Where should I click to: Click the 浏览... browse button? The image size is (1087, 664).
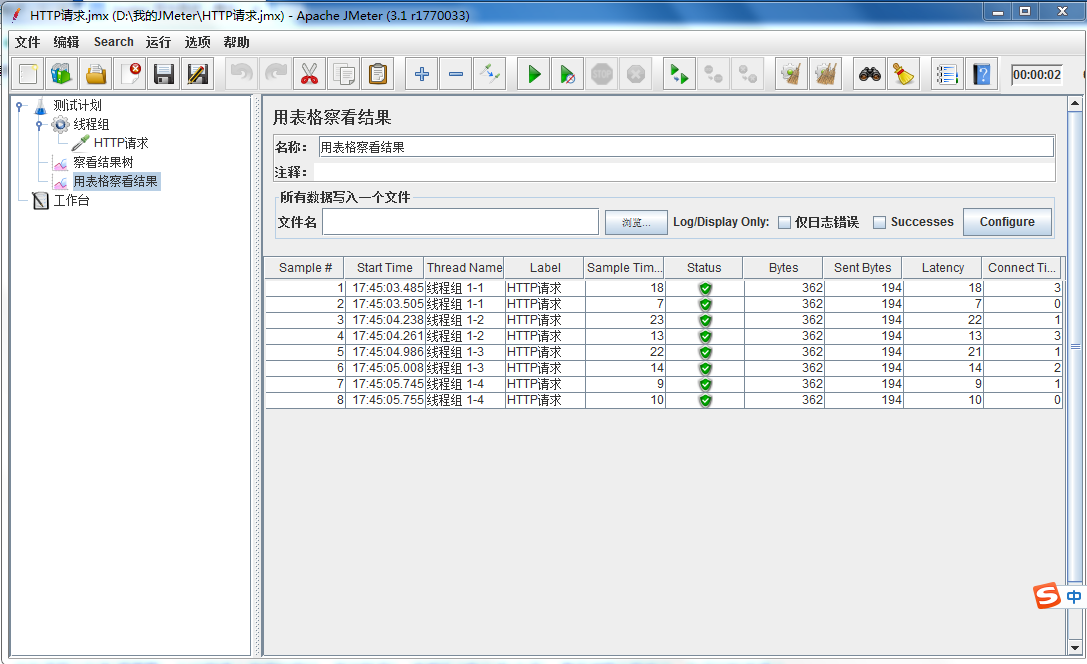click(x=636, y=222)
